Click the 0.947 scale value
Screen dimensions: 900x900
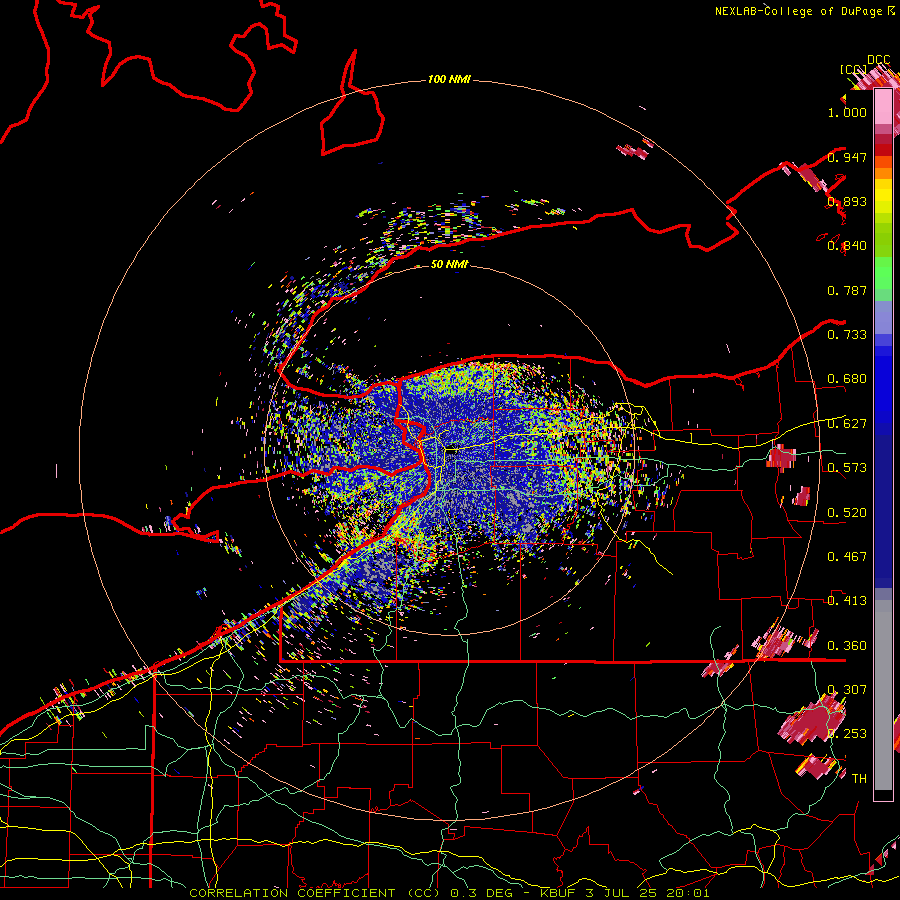click(847, 157)
